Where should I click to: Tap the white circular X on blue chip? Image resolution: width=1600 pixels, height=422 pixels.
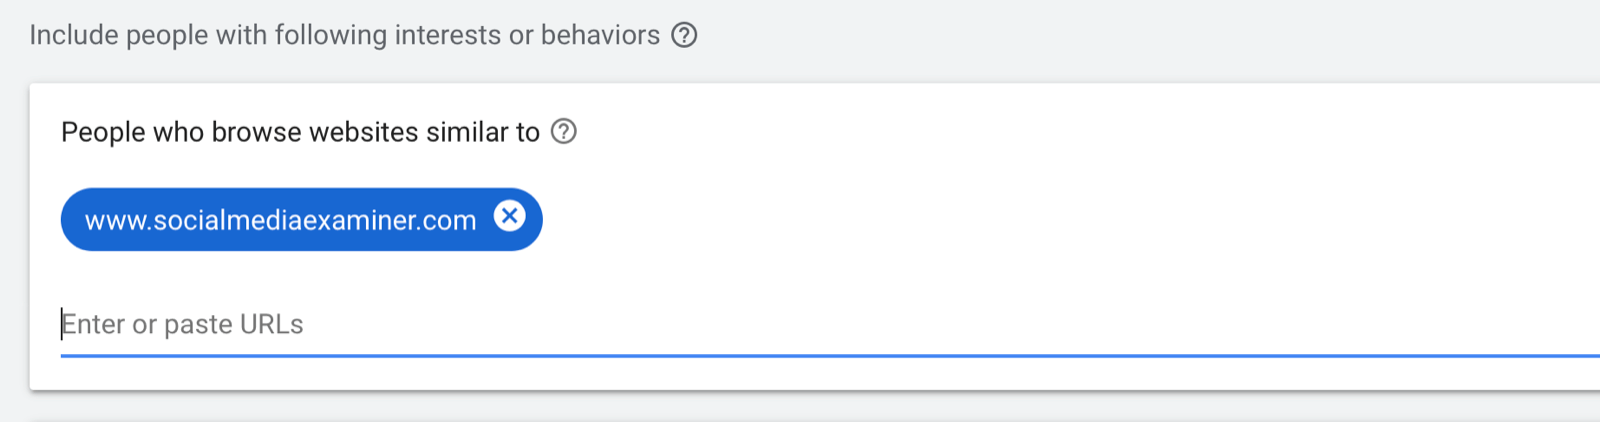pyautogui.click(x=510, y=215)
